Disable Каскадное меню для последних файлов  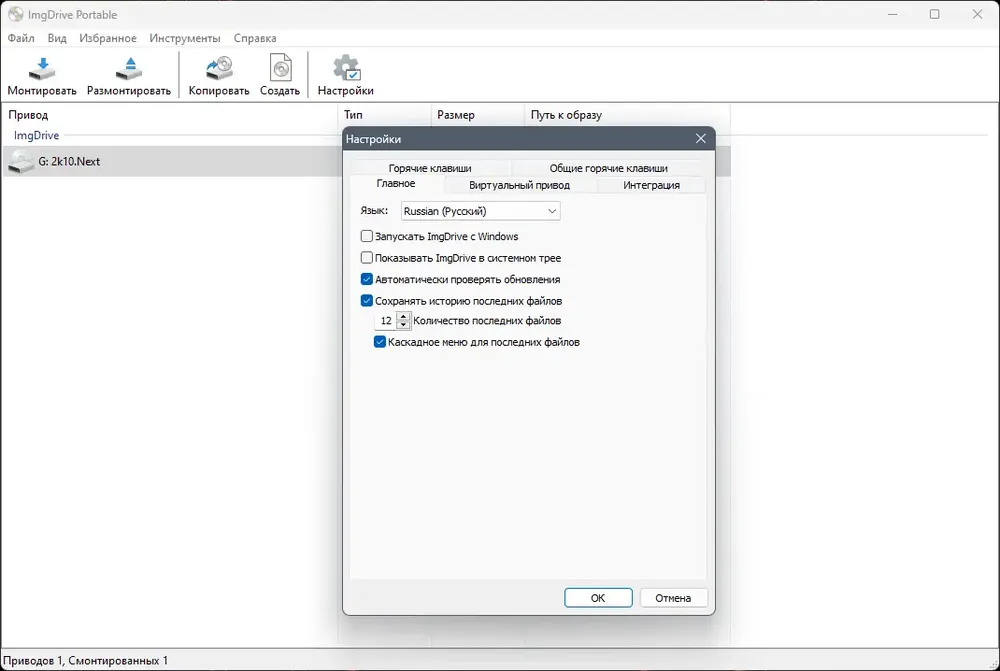point(379,342)
